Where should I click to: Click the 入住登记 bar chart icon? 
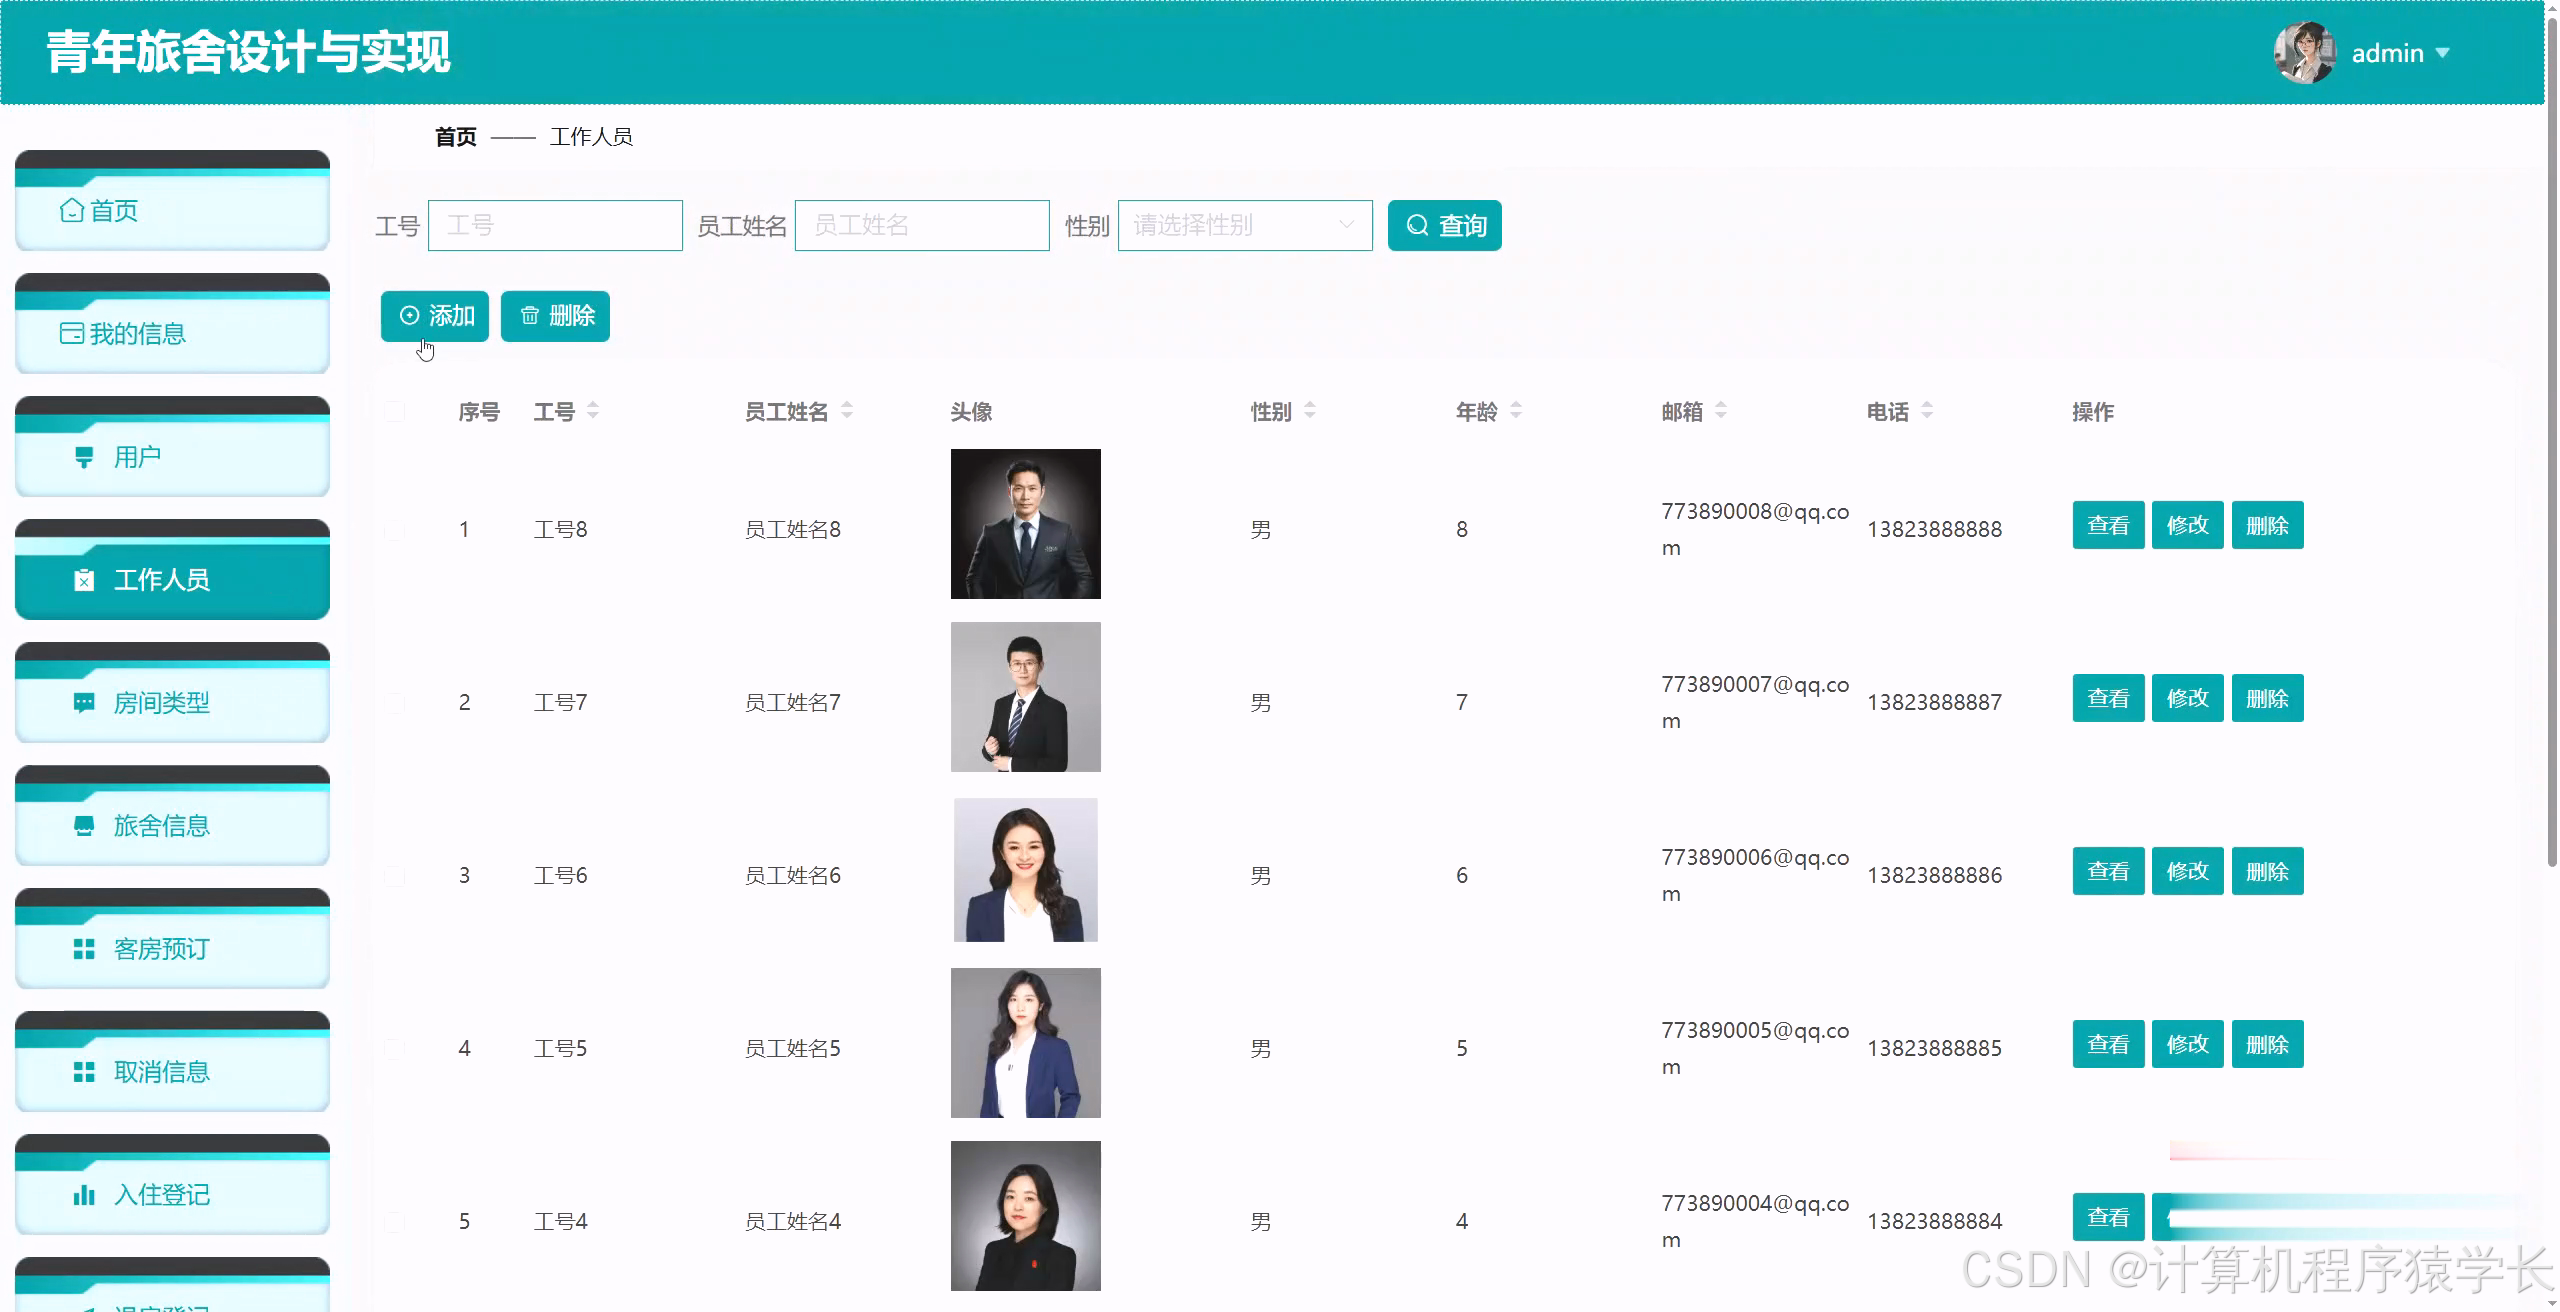(x=84, y=1195)
